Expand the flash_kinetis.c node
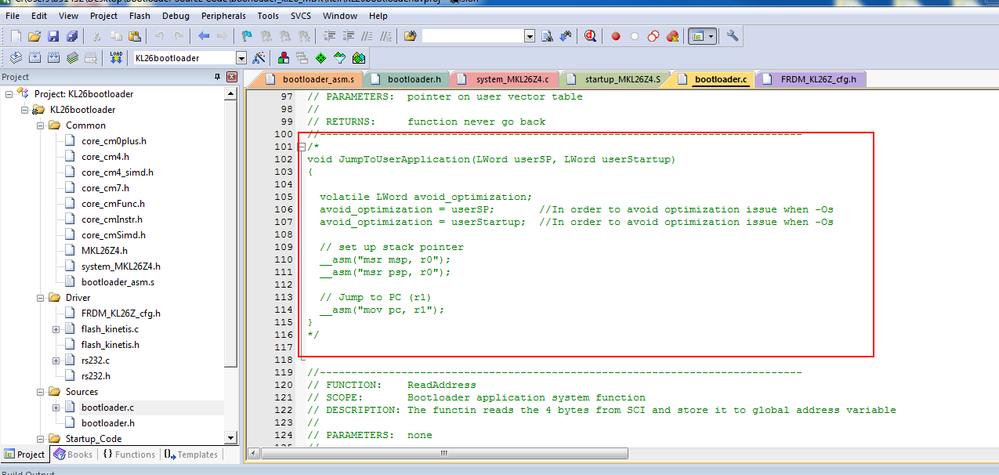 tap(56, 329)
